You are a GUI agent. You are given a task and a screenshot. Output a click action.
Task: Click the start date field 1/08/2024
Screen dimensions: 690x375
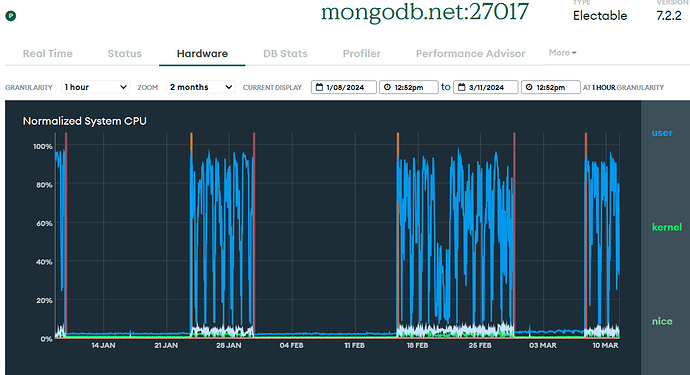pos(344,87)
